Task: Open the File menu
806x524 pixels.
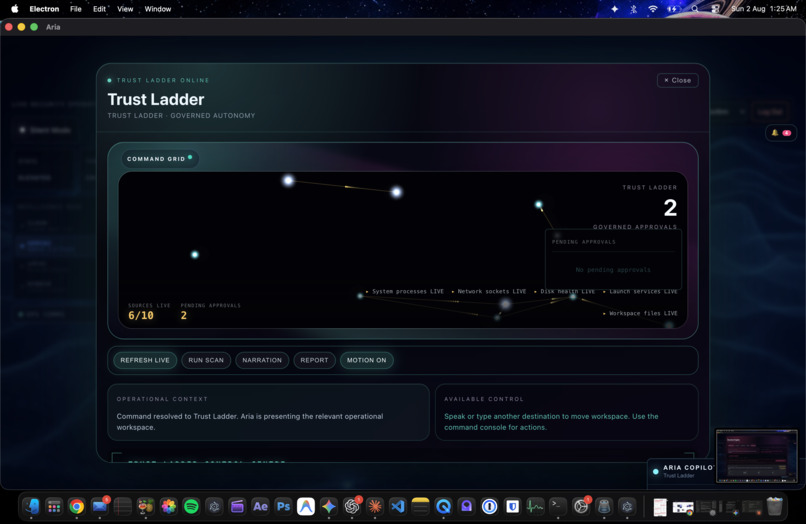Action: coord(76,9)
